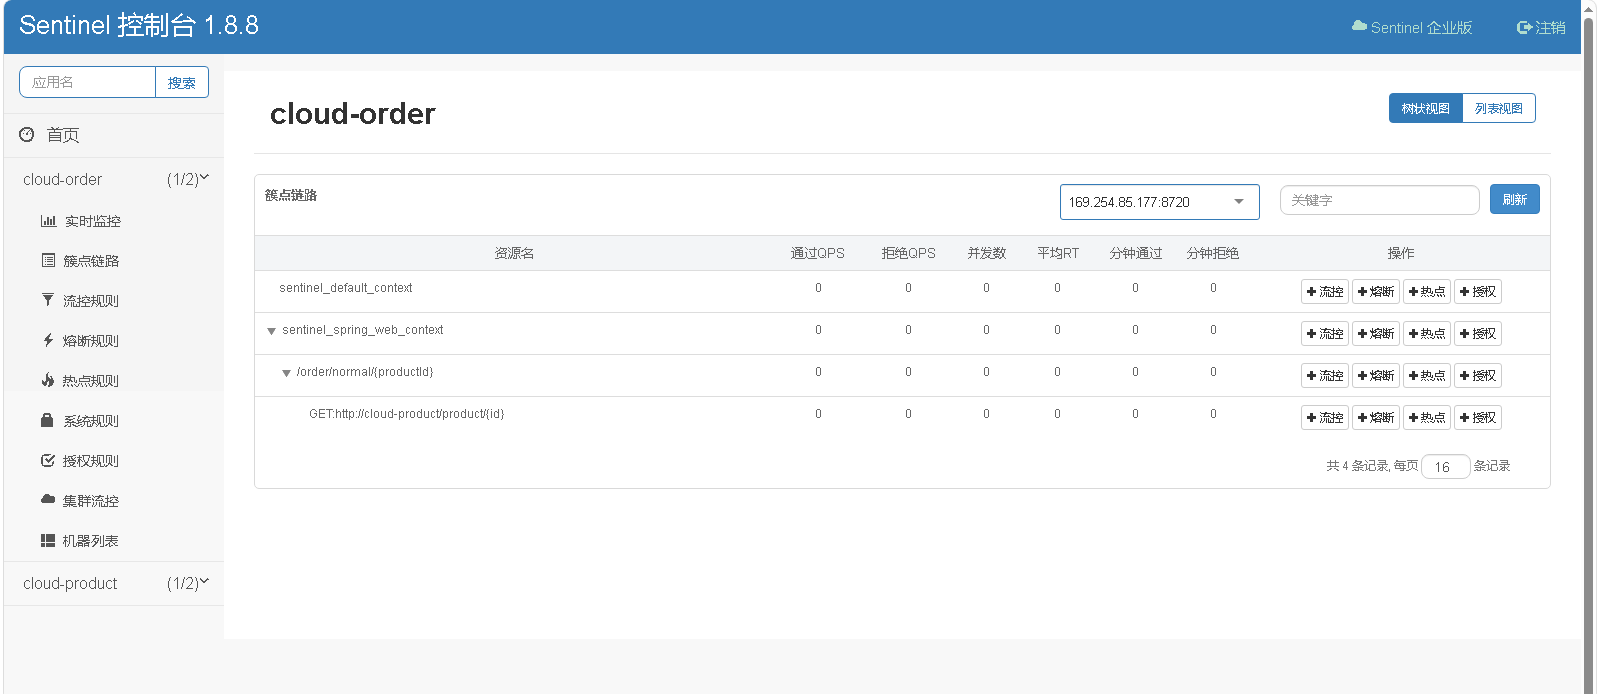Click the records-per-page field showing 16
This screenshot has height=694, width=1600.
[x=1446, y=466]
